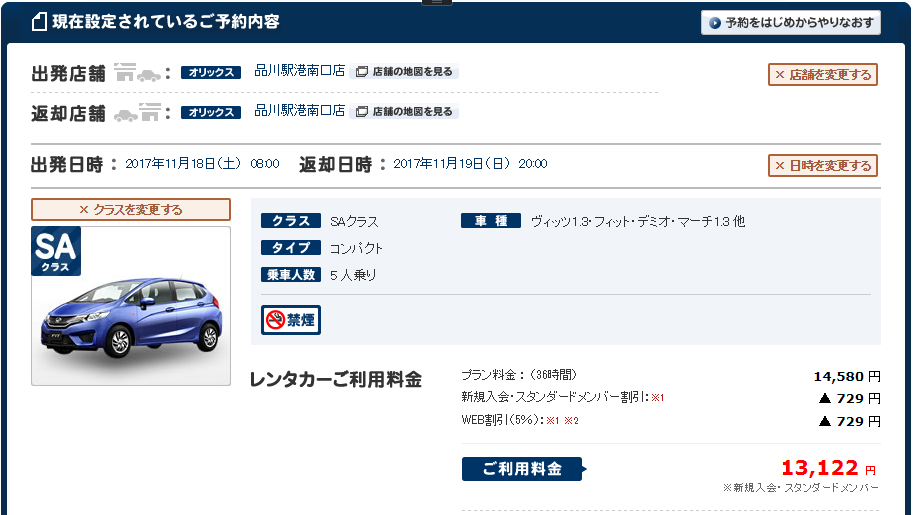Click 品川駅港南口店 link in 返却店舗 row
This screenshot has height=515, width=914.
click(300, 111)
